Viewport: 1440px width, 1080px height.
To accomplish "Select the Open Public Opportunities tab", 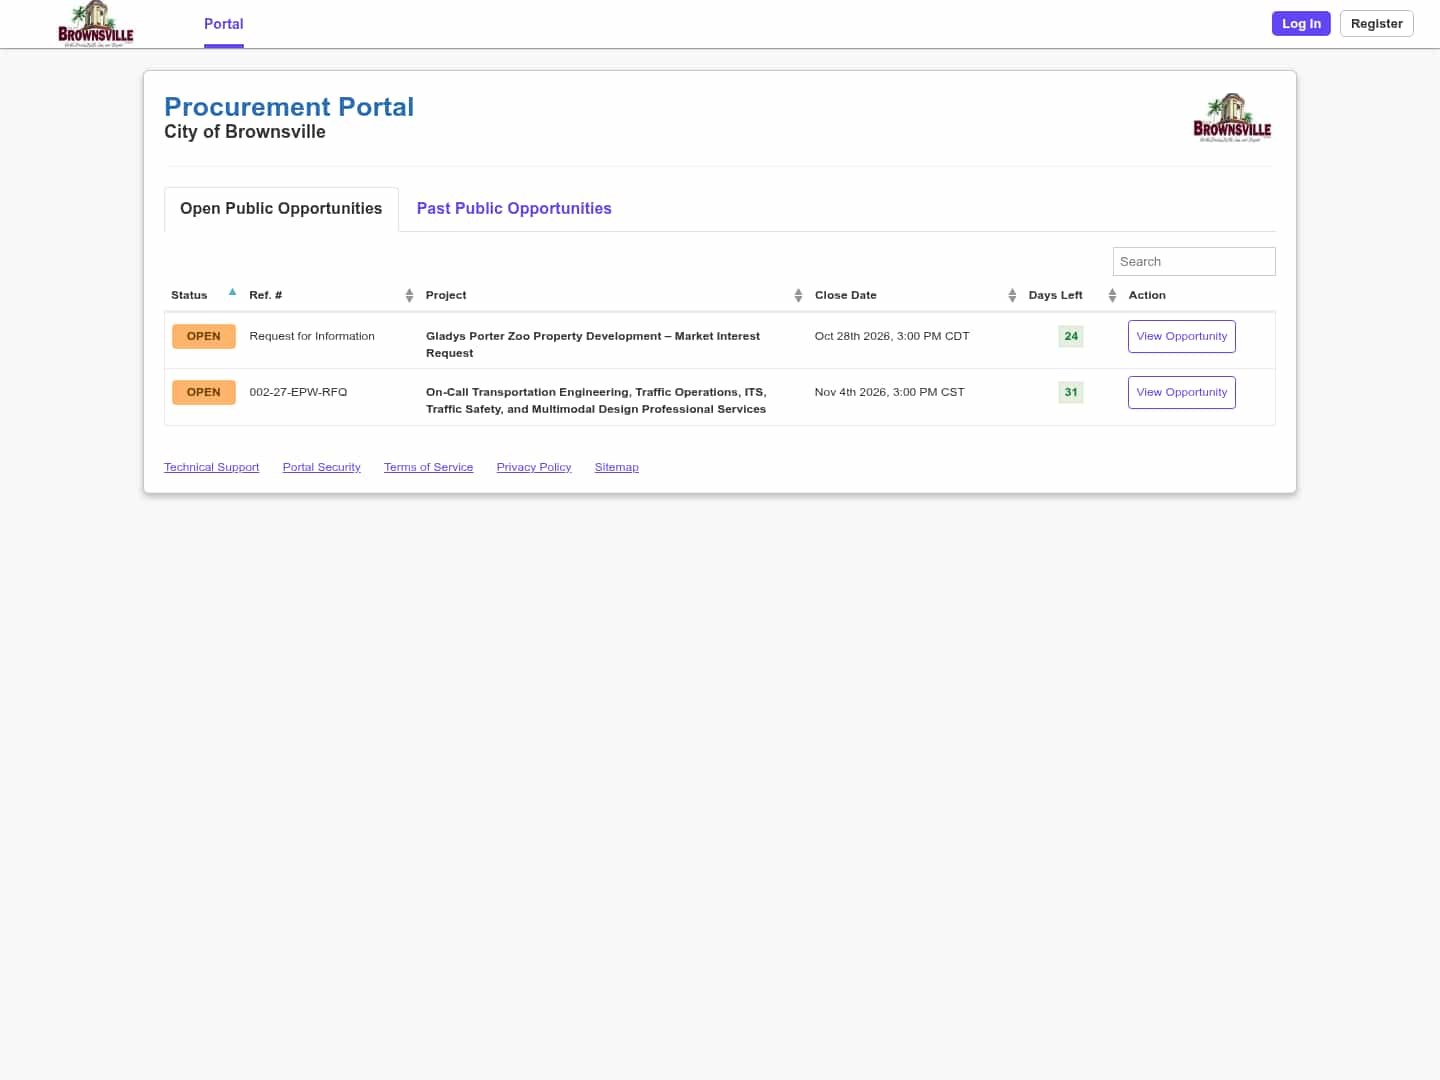I will coord(281,208).
